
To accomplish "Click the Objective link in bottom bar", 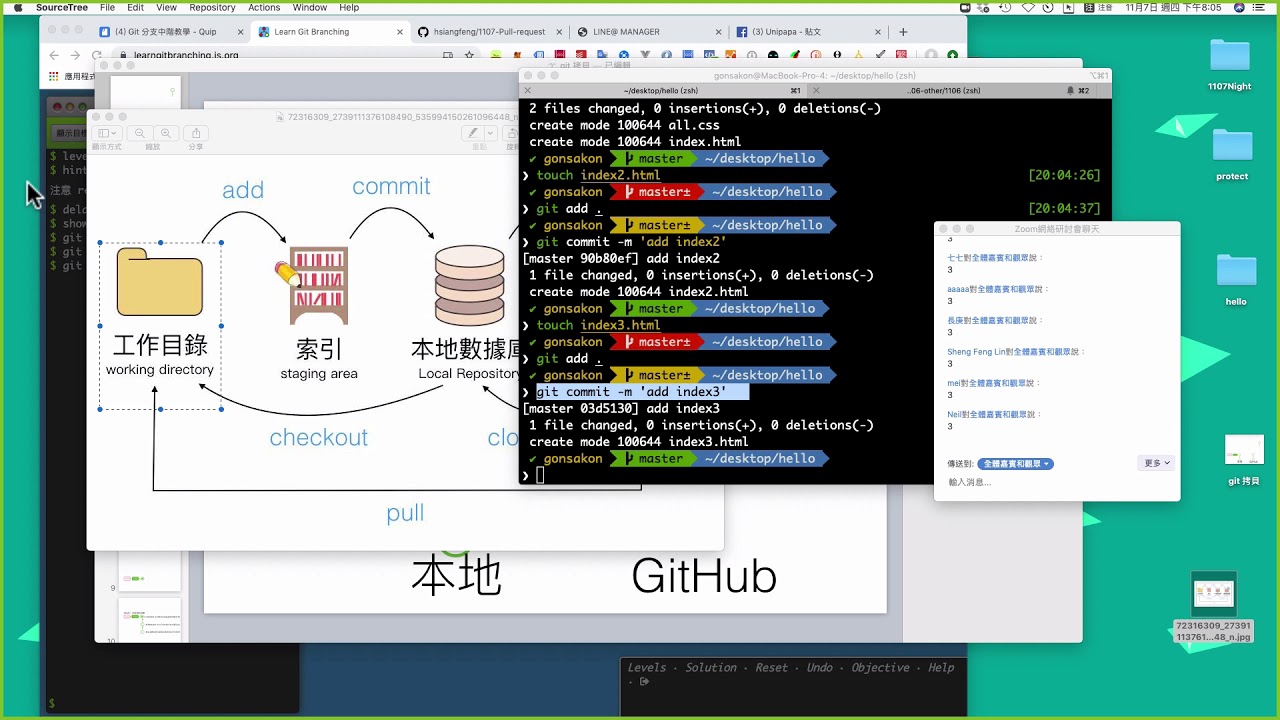I will 880,668.
